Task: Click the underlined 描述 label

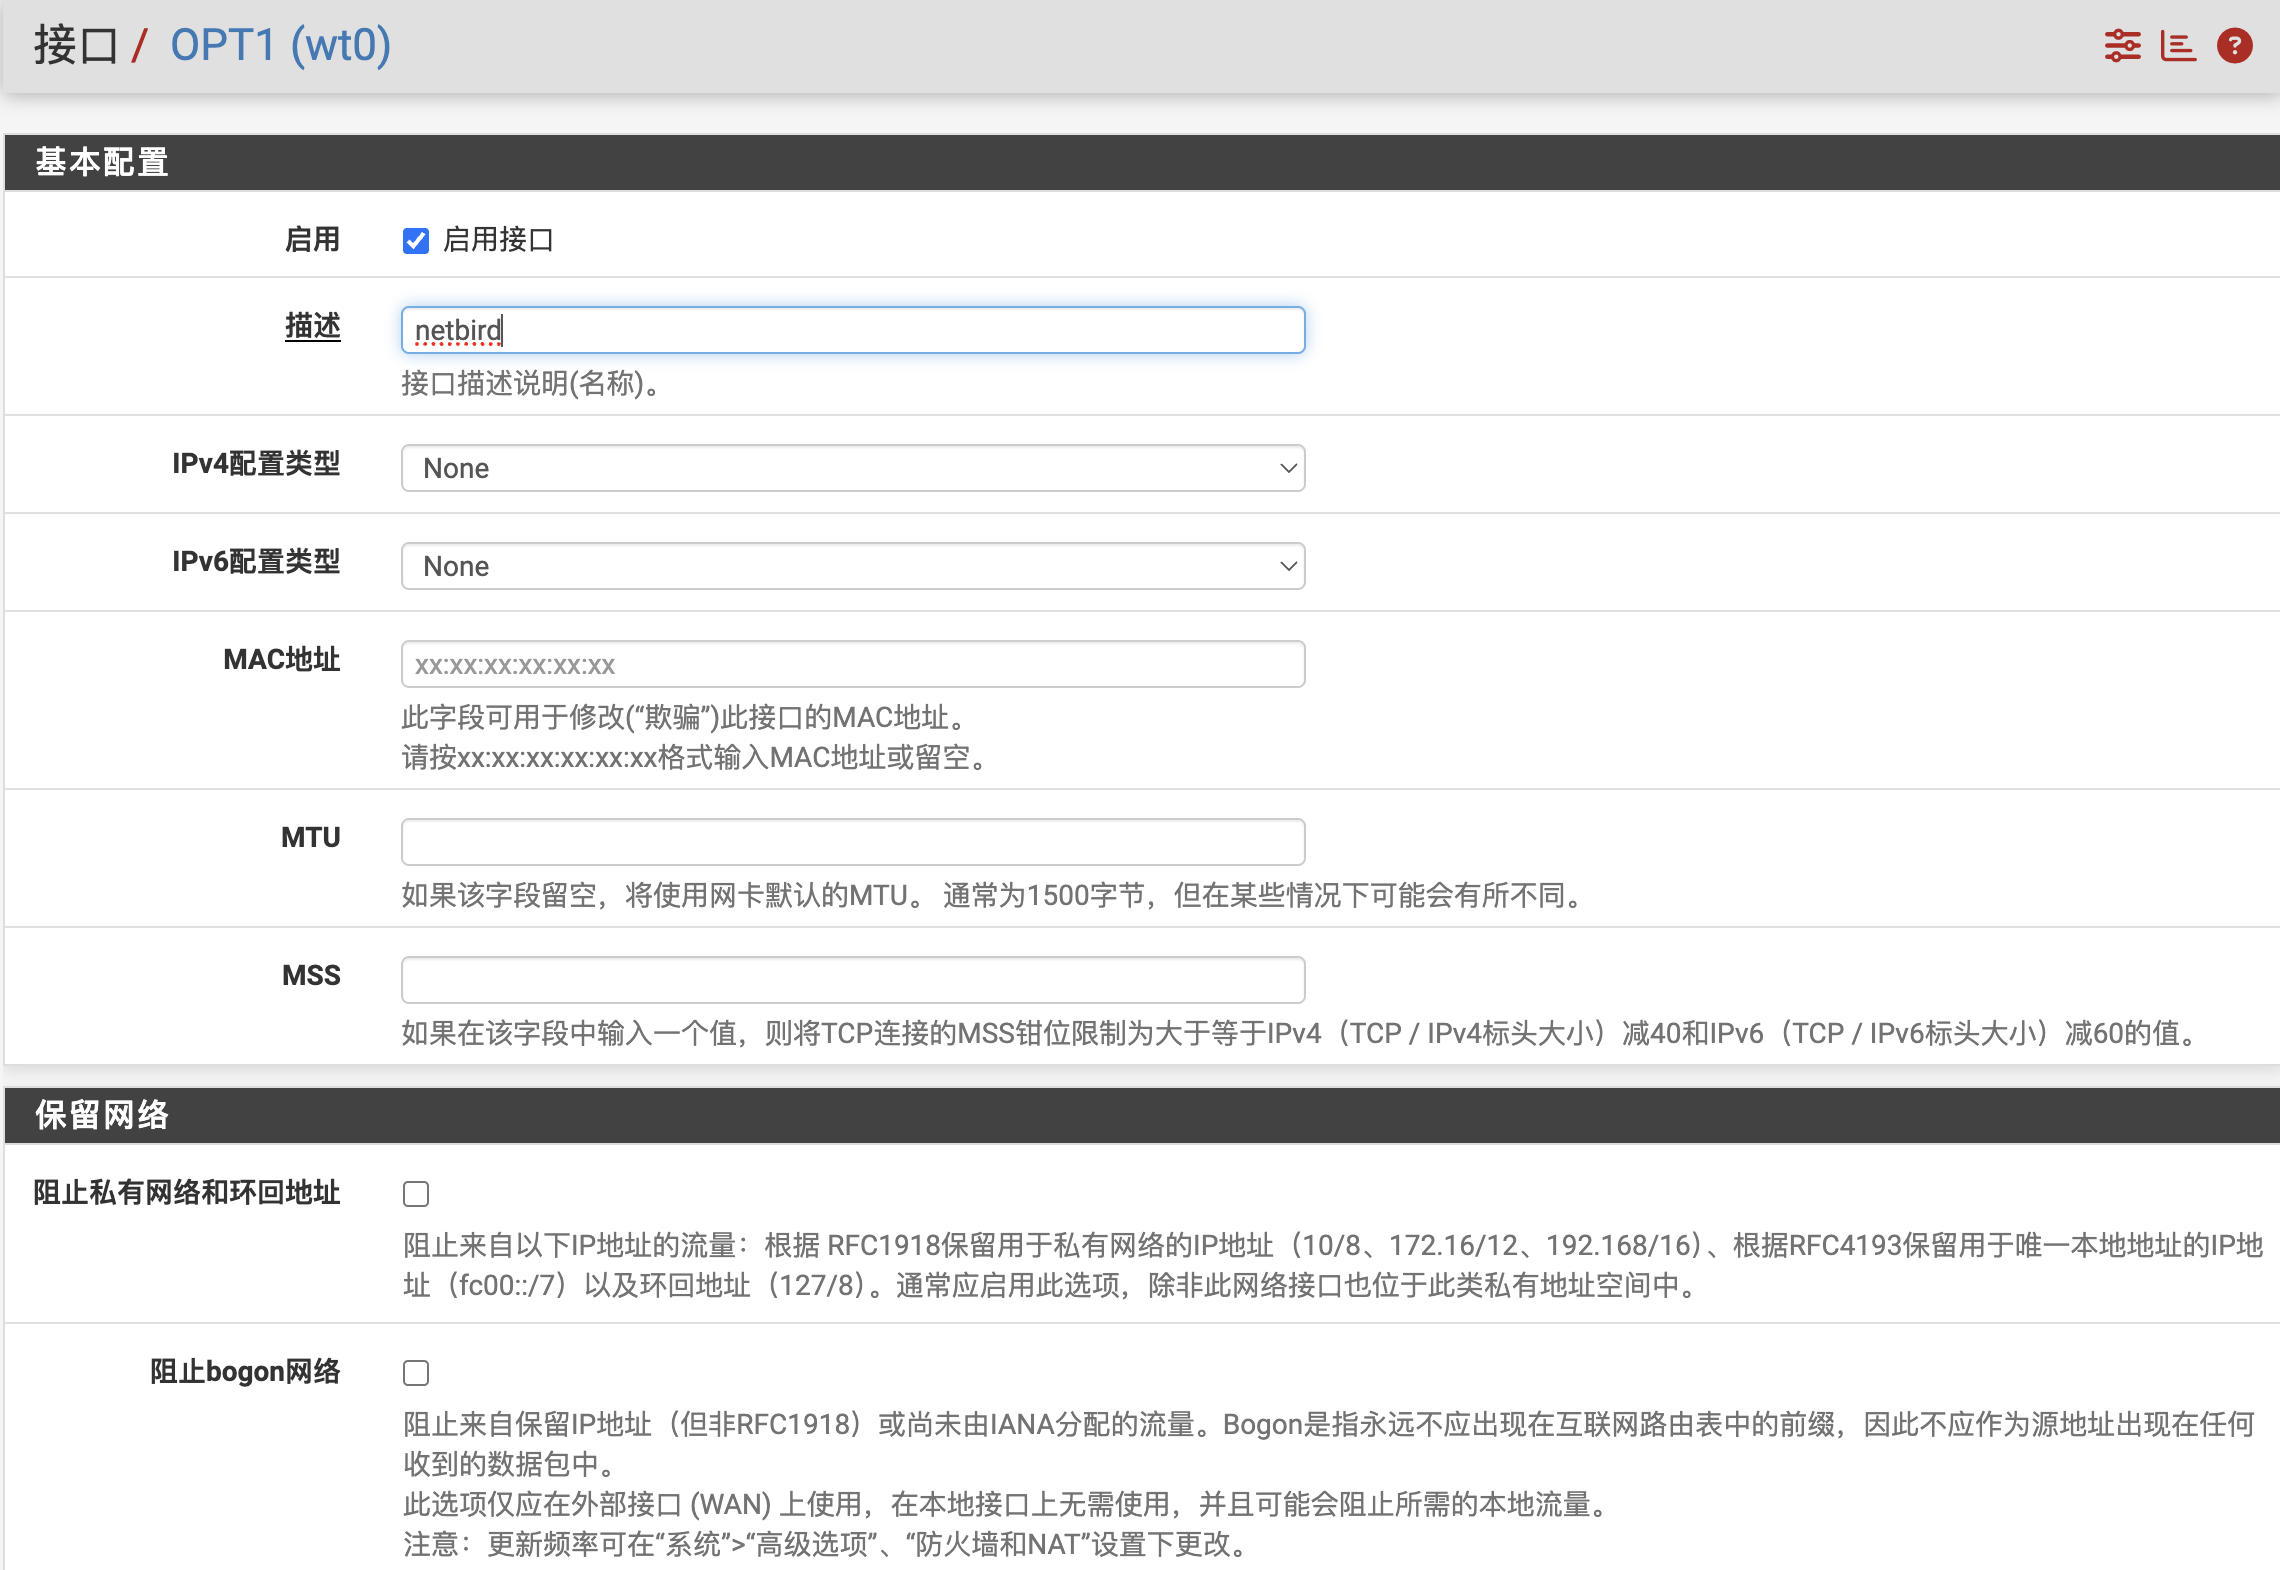Action: pos(312,326)
